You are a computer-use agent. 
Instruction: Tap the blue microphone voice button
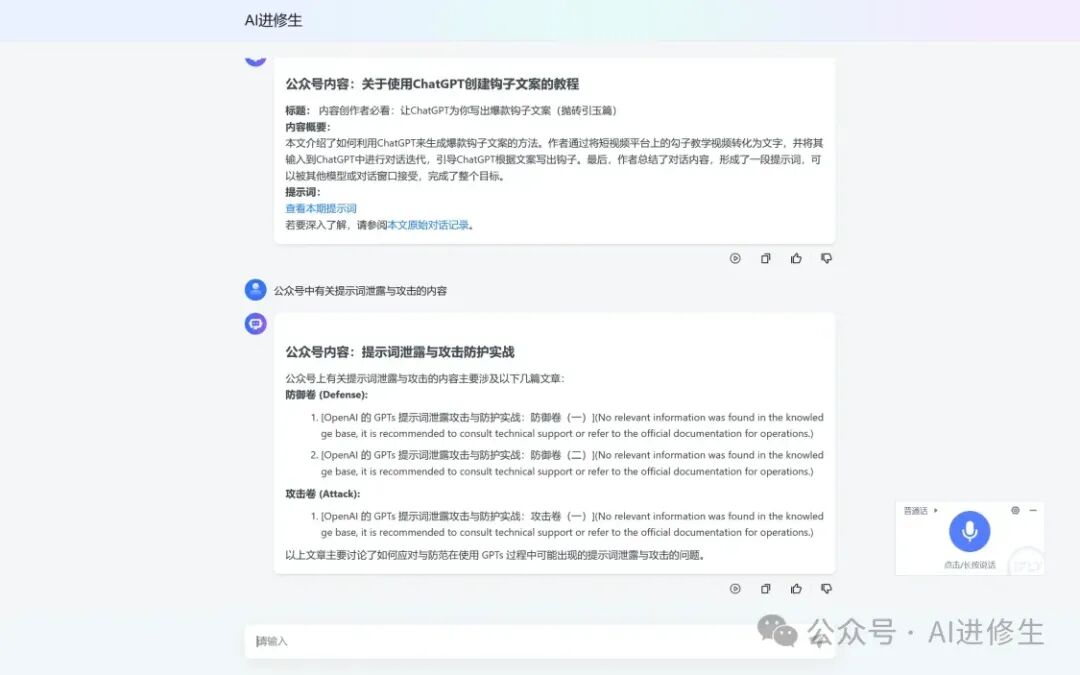pyautogui.click(x=969, y=531)
